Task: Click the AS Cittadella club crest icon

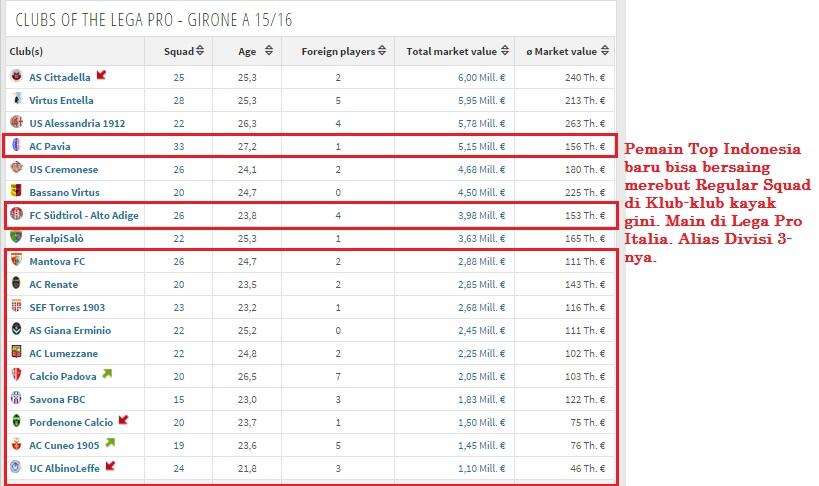Action: click(x=17, y=76)
